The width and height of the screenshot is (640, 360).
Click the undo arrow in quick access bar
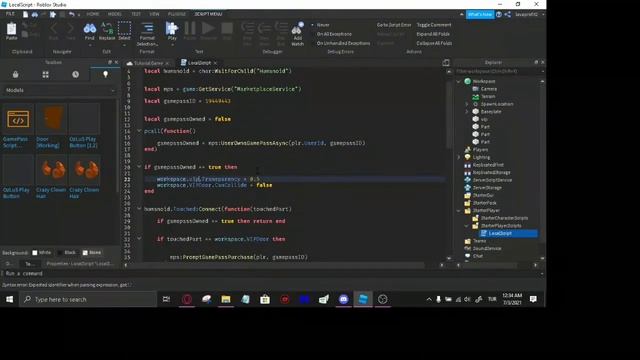[x=72, y=14]
